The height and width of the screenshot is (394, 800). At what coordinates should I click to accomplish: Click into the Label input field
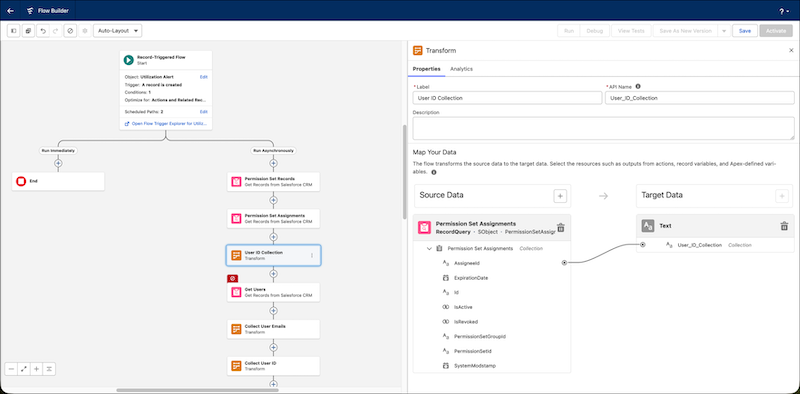tap(507, 97)
